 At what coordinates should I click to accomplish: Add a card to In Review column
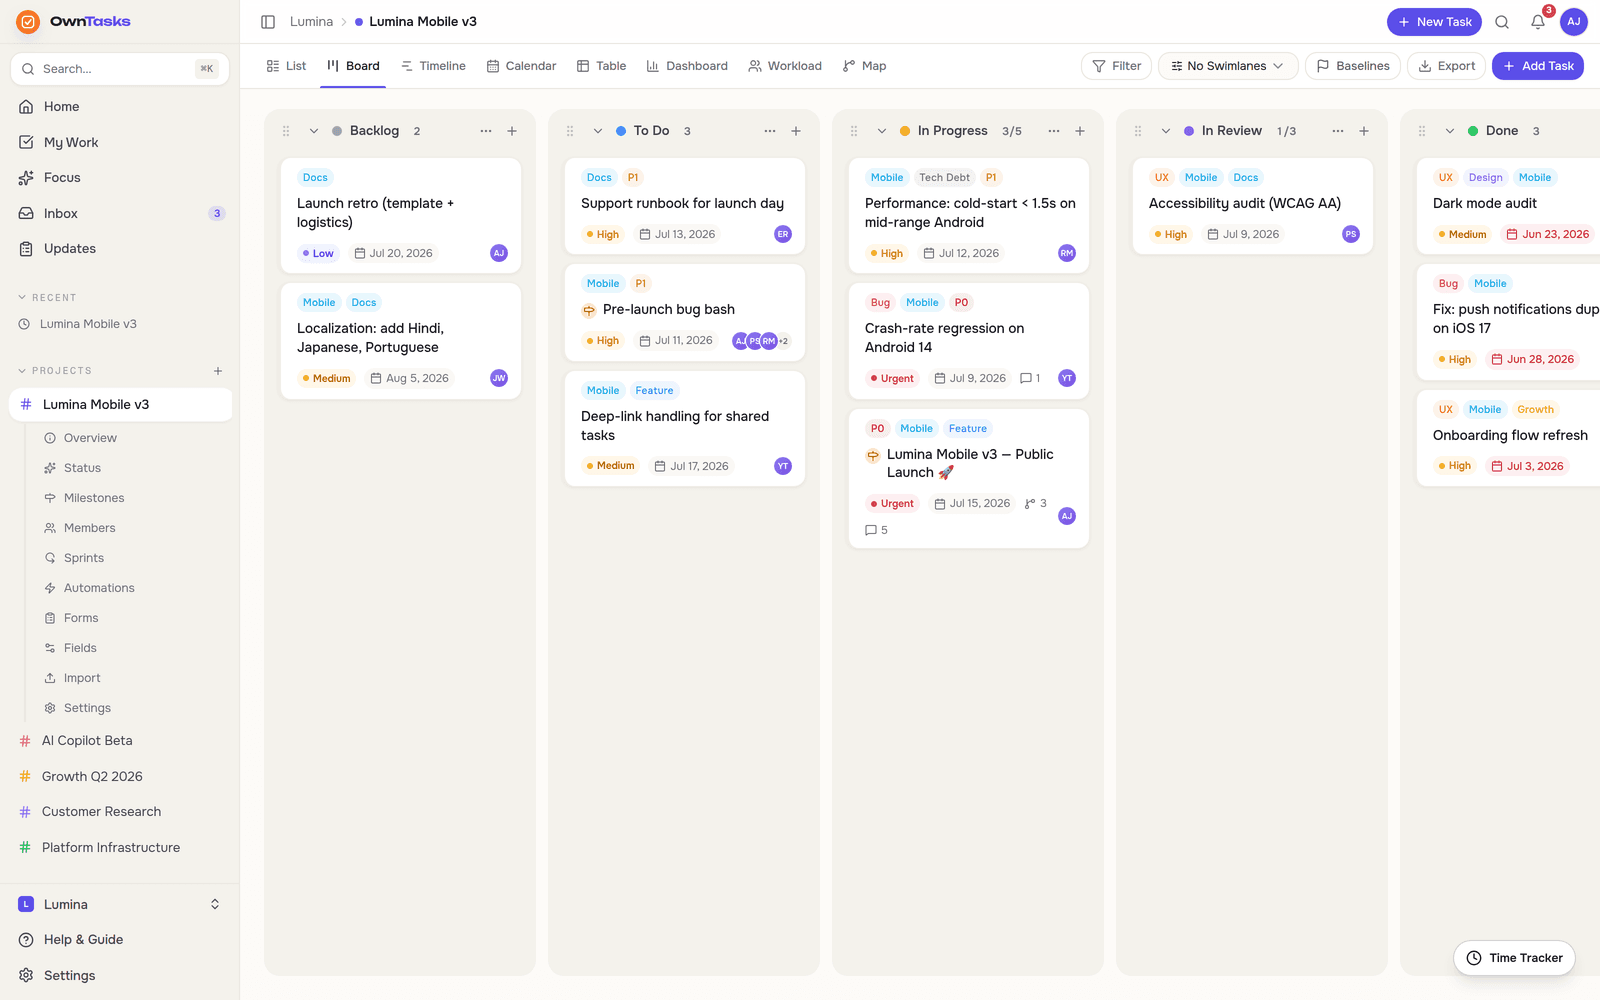[x=1364, y=131]
